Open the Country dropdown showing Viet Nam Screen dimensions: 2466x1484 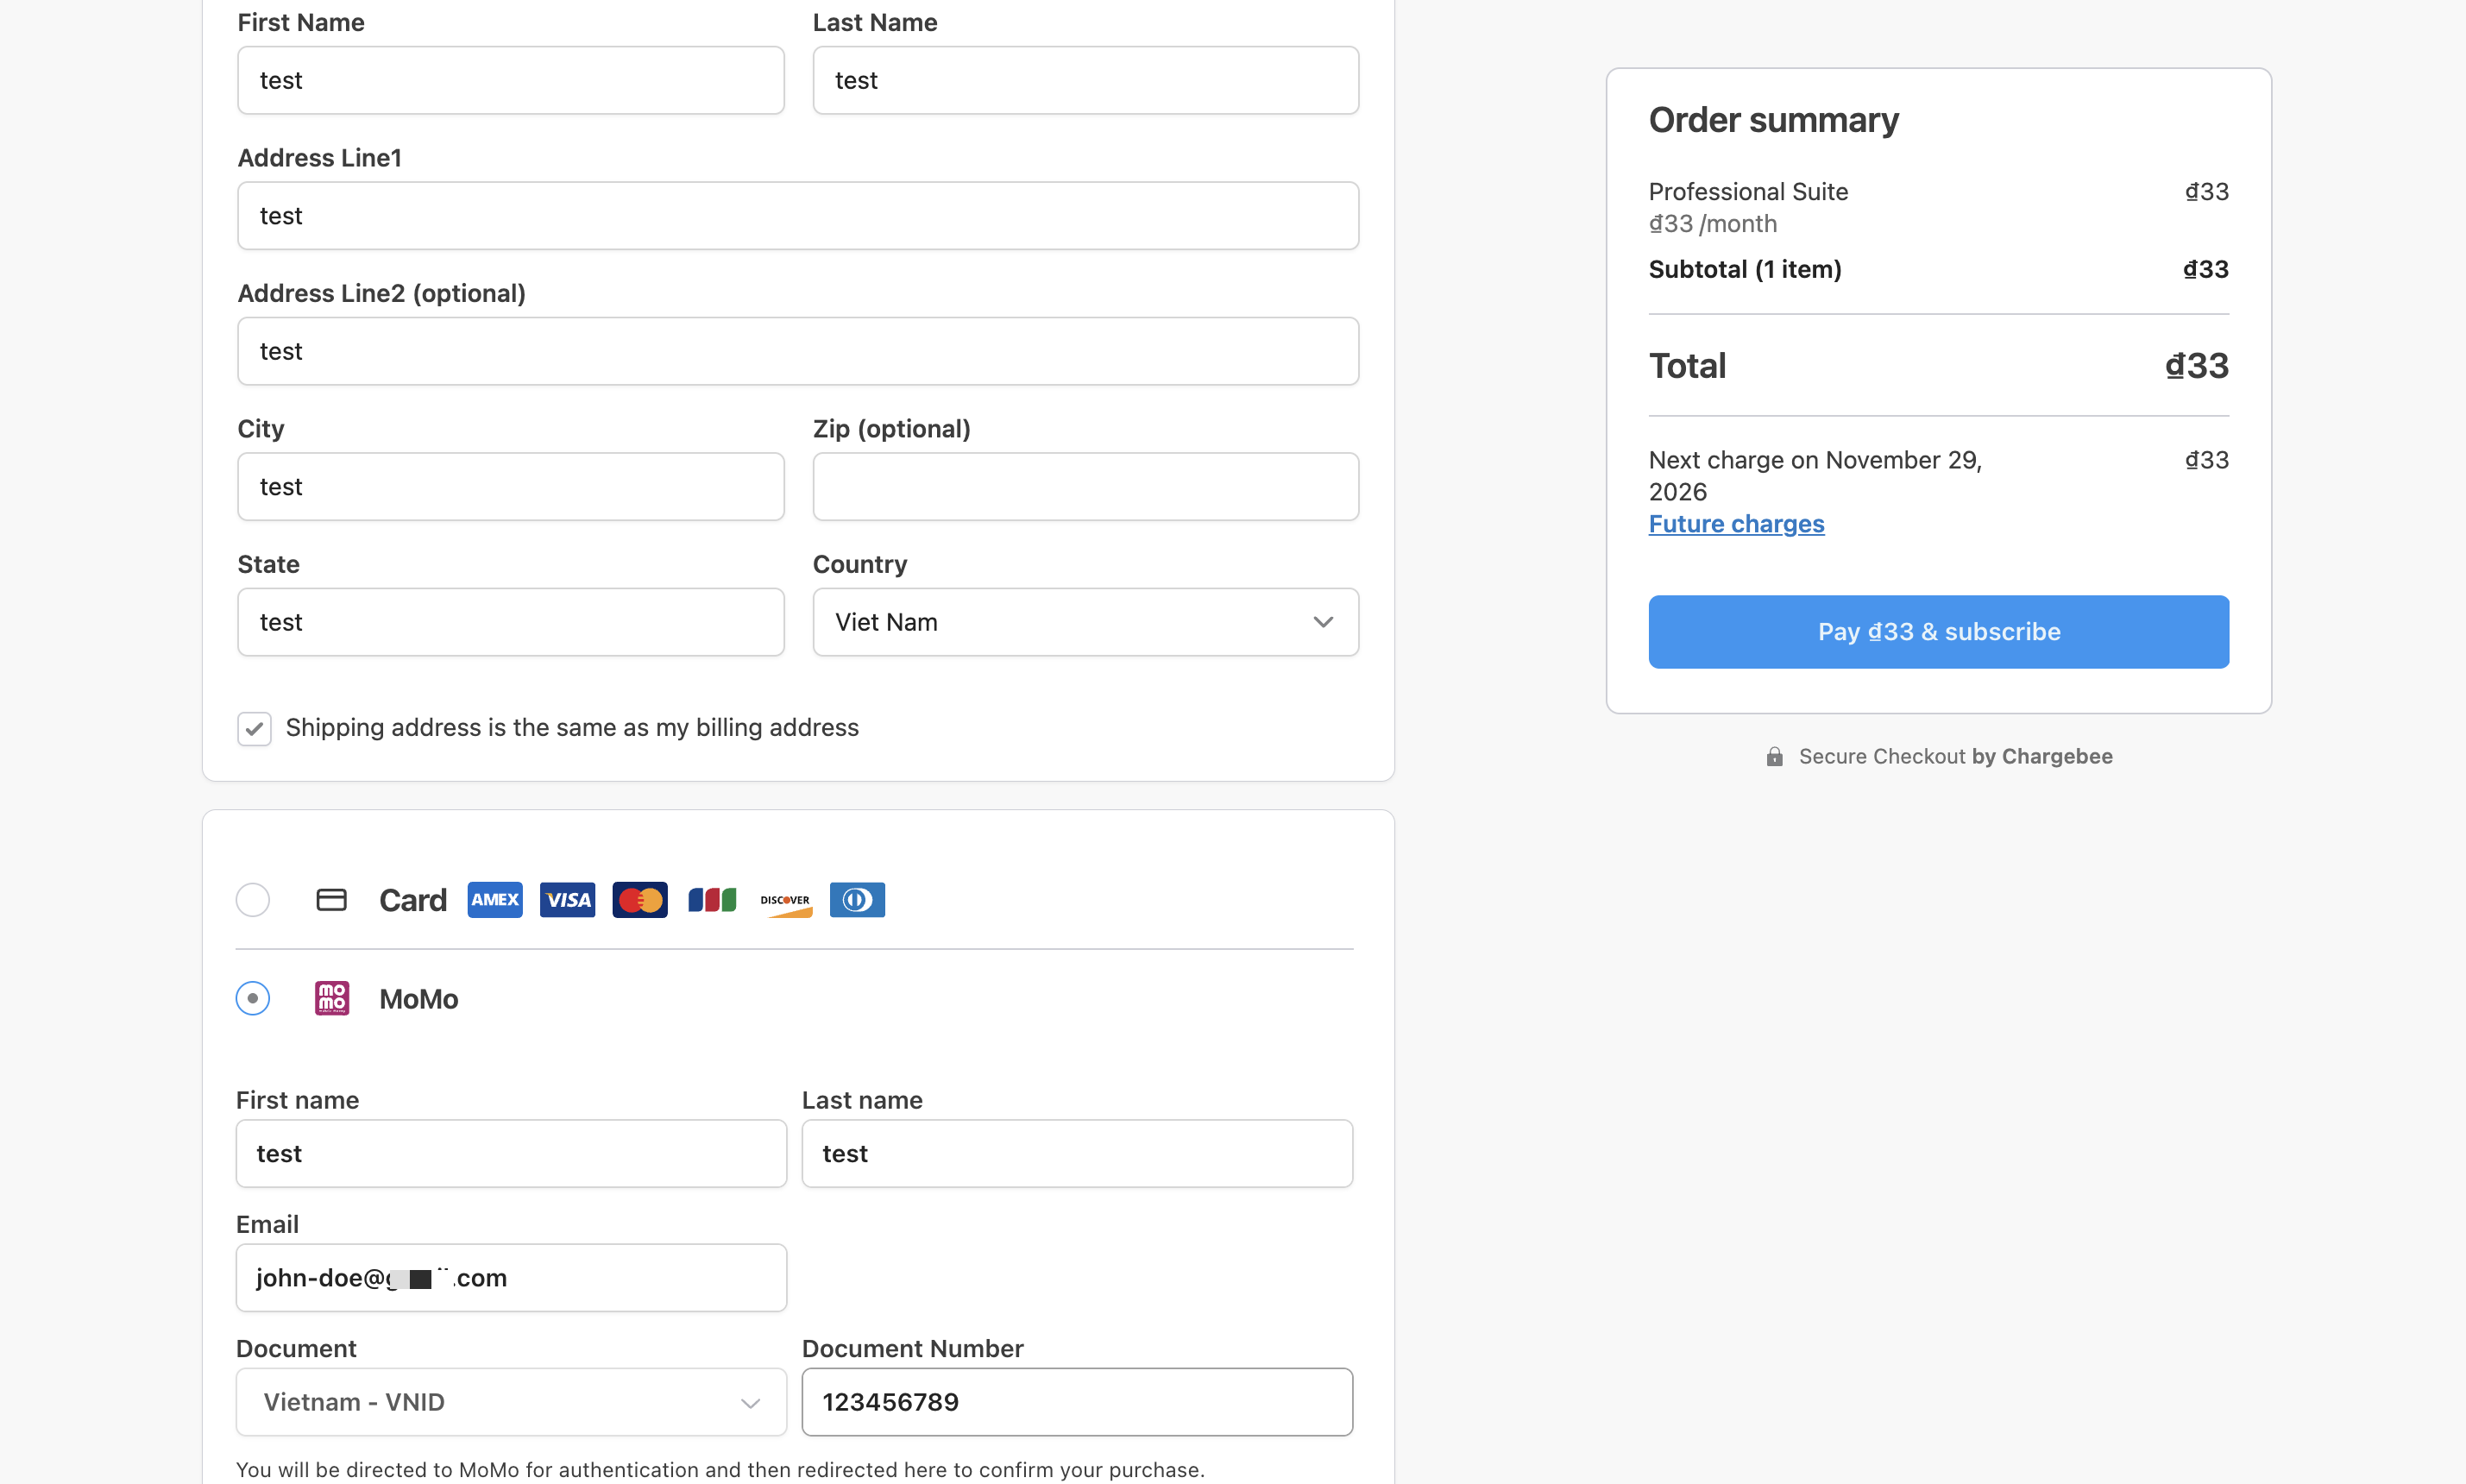1085,622
